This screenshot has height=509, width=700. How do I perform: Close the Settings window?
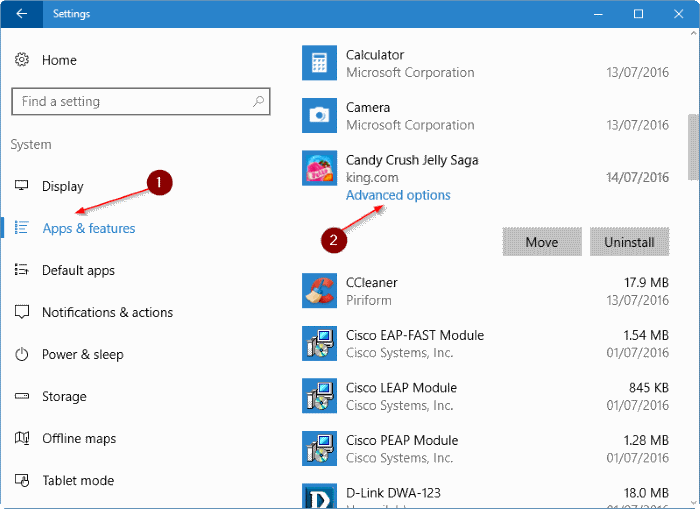pos(679,14)
